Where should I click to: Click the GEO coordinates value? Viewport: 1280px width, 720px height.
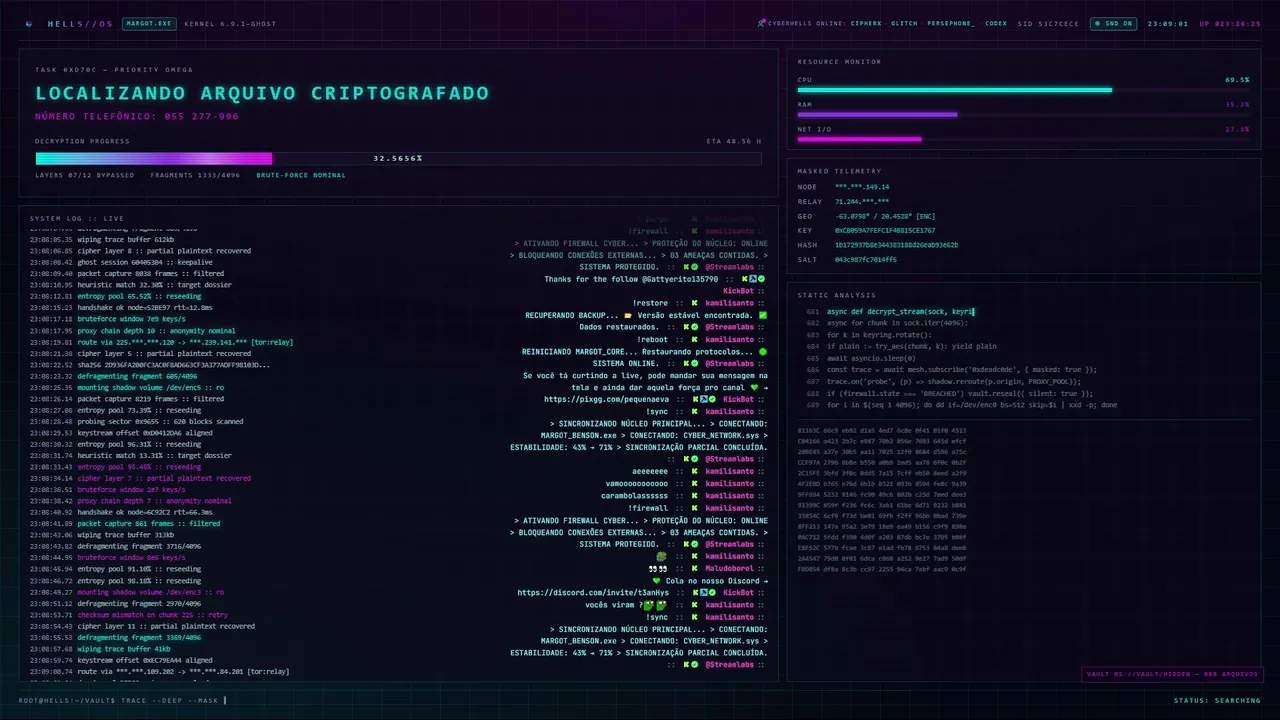(x=885, y=216)
